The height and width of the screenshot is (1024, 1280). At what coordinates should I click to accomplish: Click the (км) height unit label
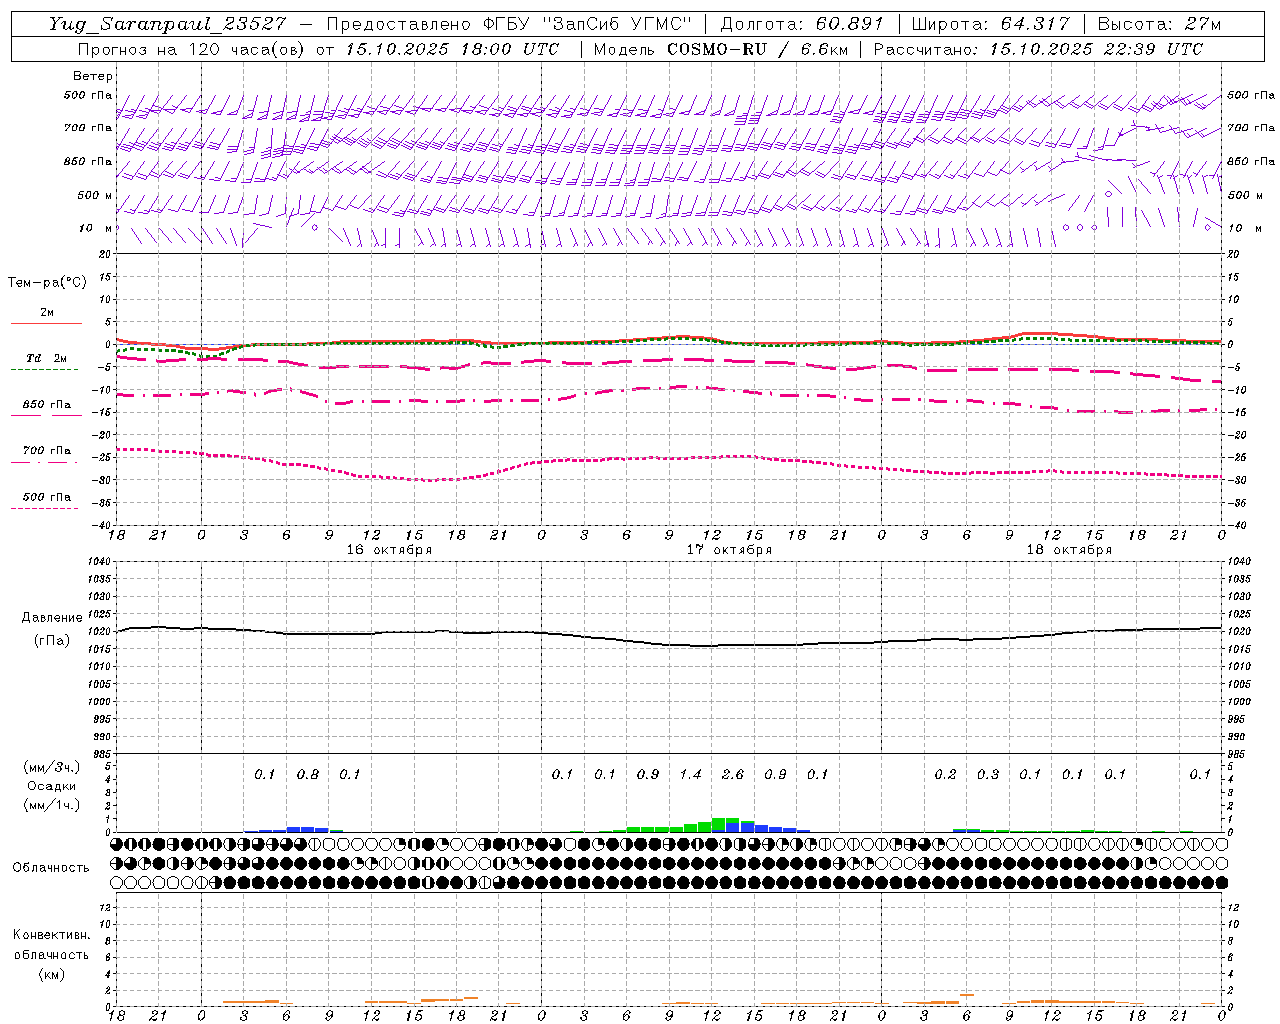pyautogui.click(x=51, y=974)
